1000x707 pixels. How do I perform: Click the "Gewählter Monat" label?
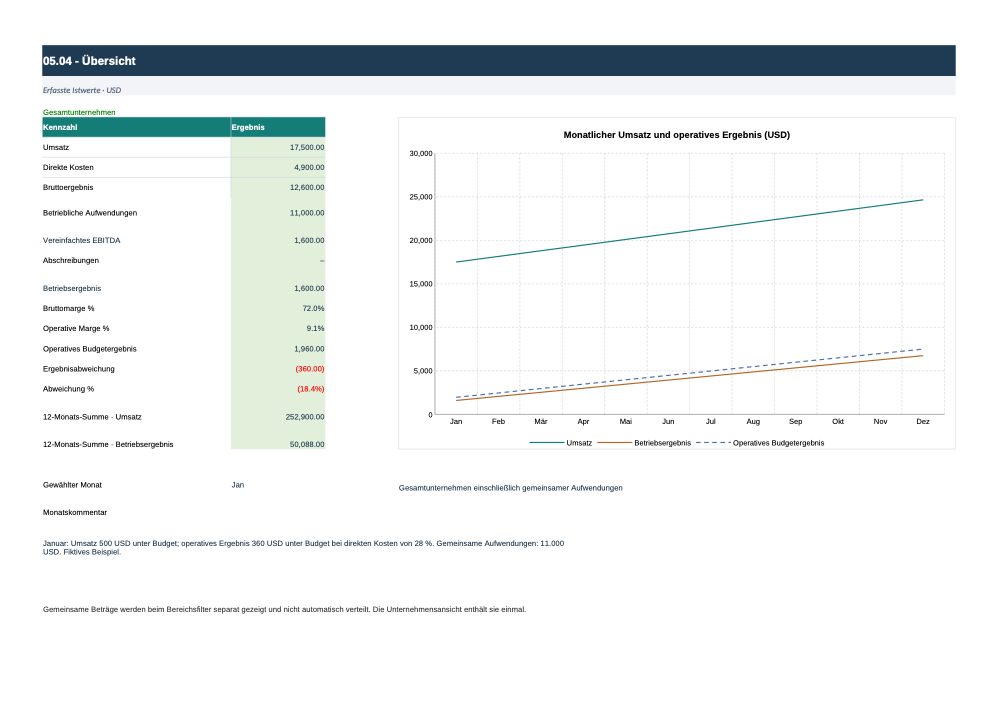72,485
